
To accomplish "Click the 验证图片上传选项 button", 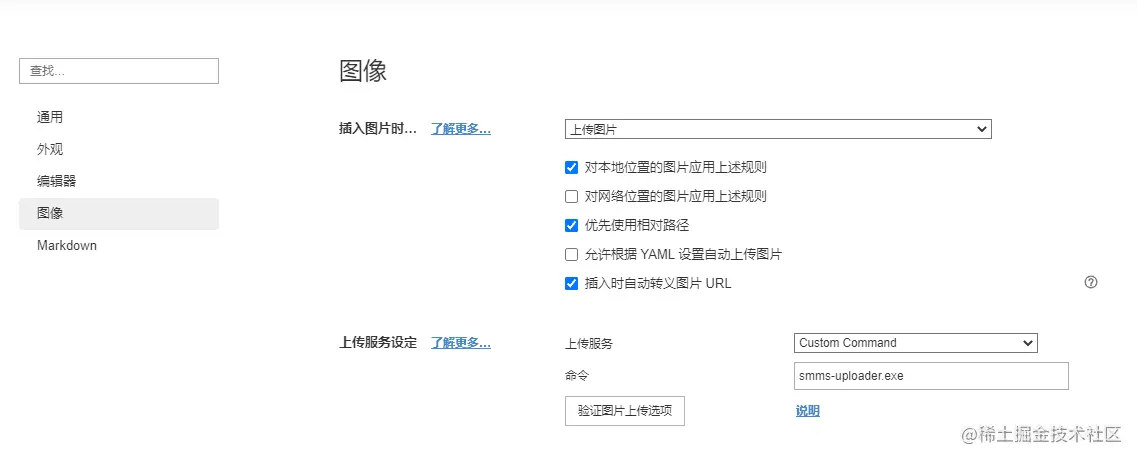I will pos(624,411).
